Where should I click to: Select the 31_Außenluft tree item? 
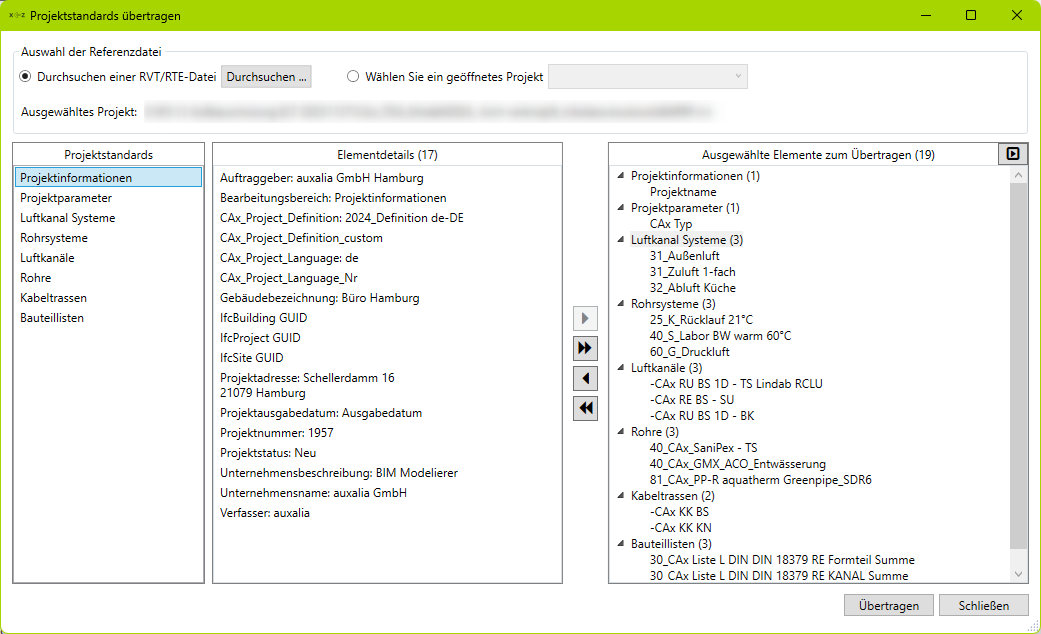pos(684,256)
